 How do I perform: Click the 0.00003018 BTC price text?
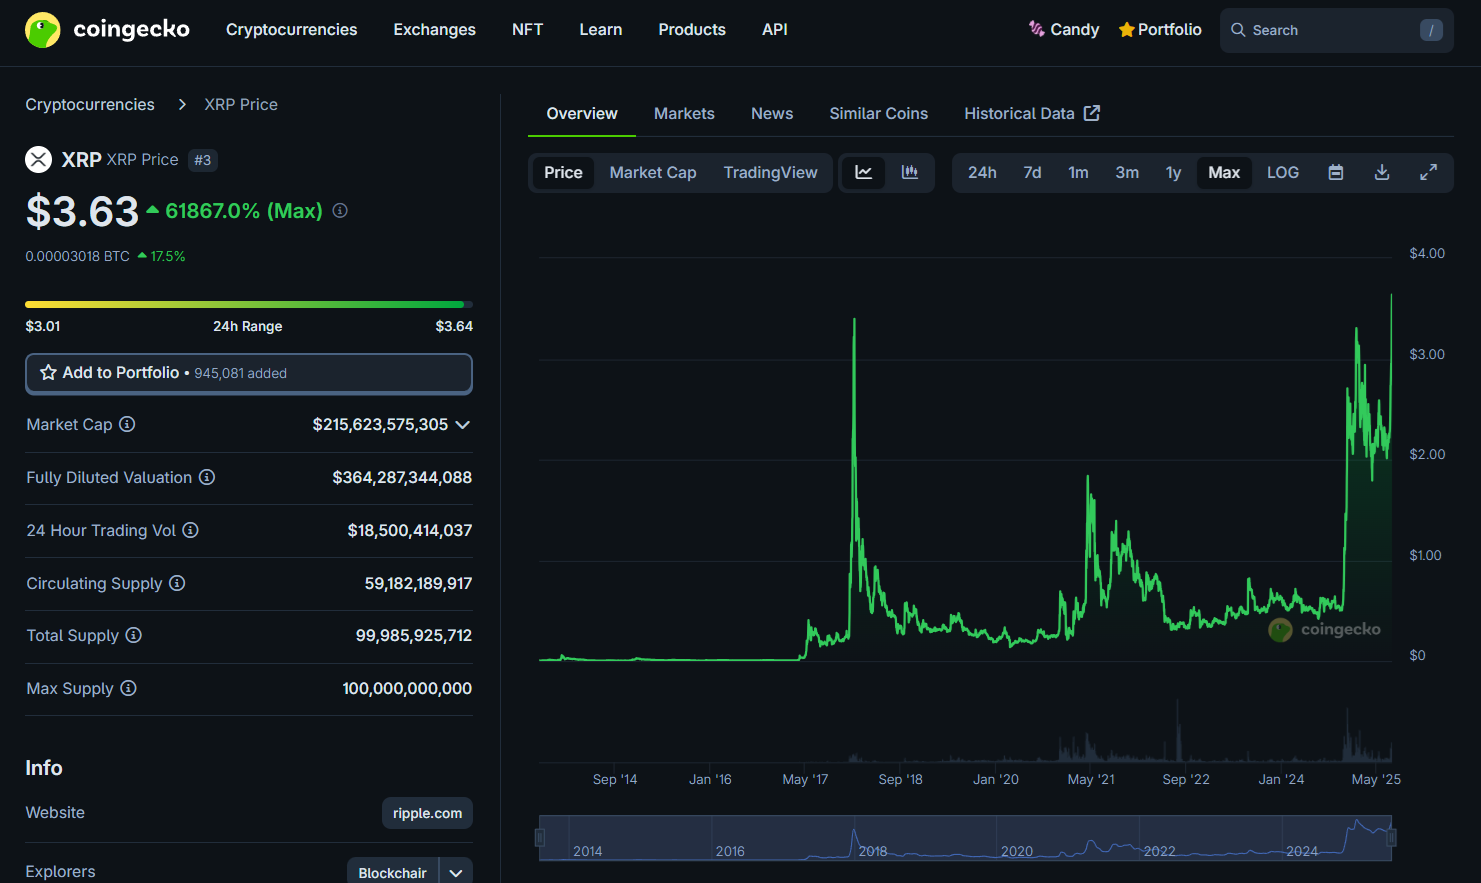78,256
